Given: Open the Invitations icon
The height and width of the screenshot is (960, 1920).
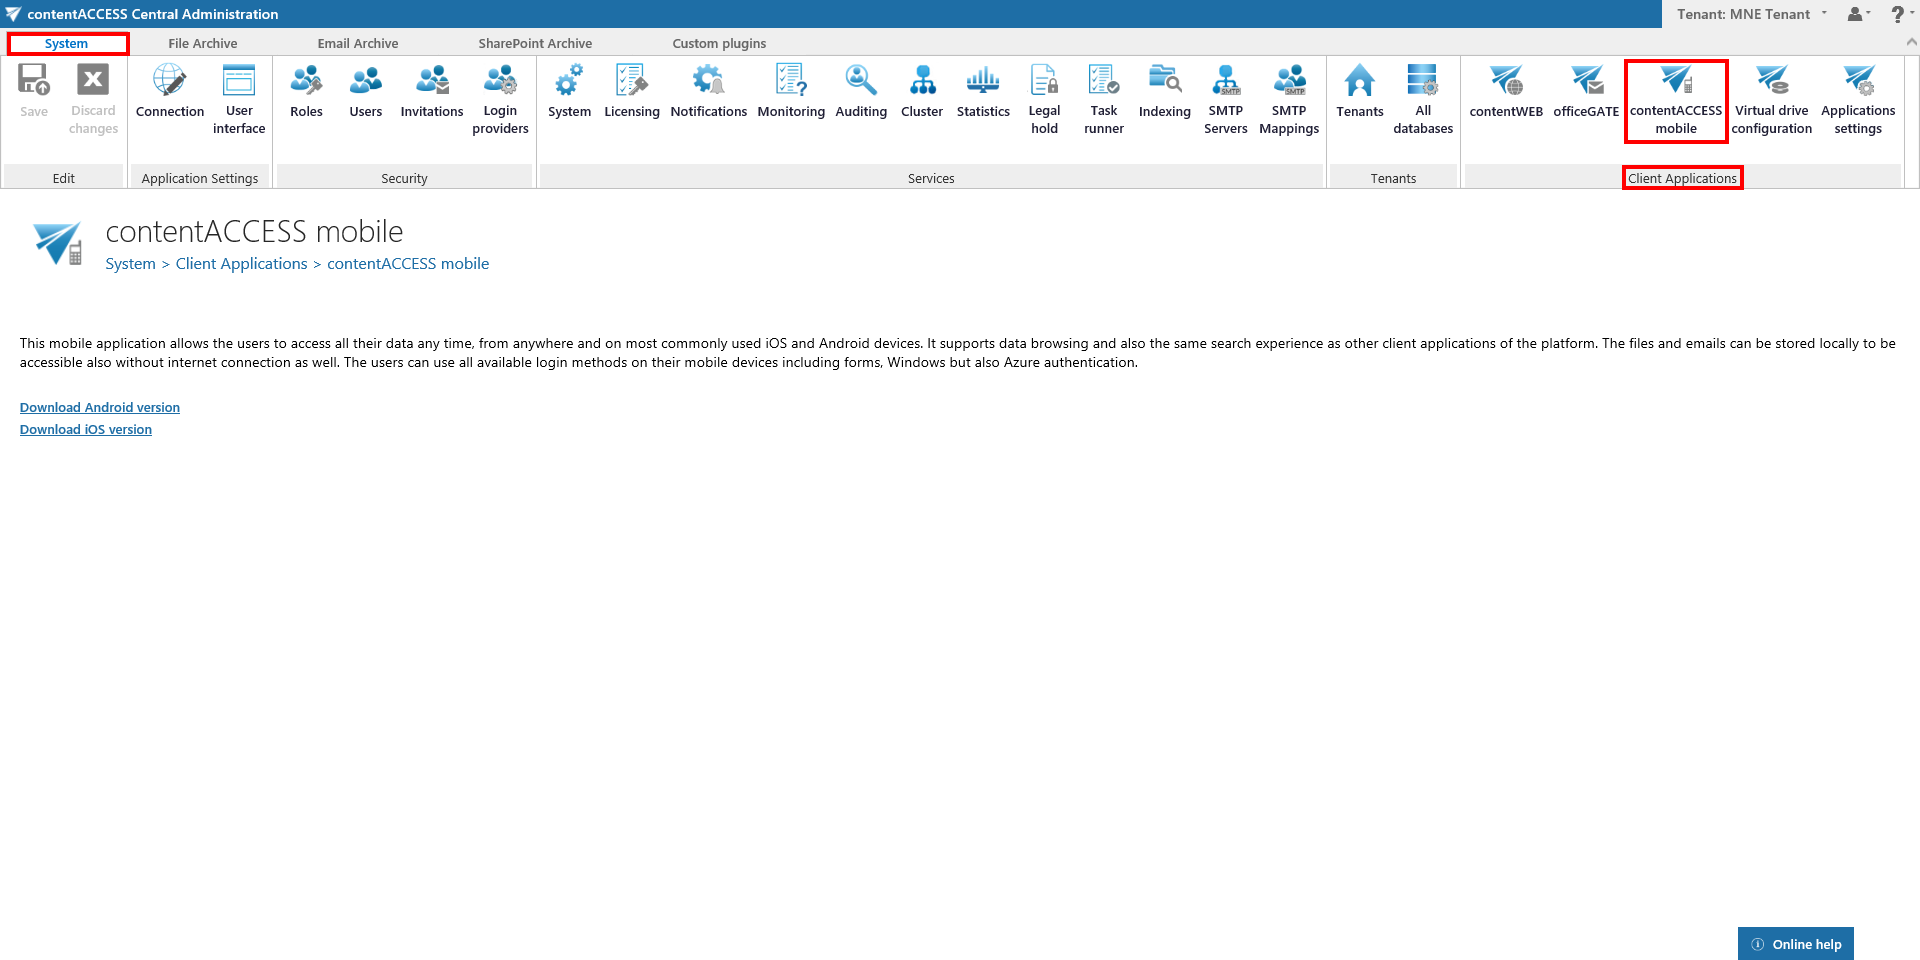Looking at the screenshot, I should pyautogui.click(x=432, y=92).
